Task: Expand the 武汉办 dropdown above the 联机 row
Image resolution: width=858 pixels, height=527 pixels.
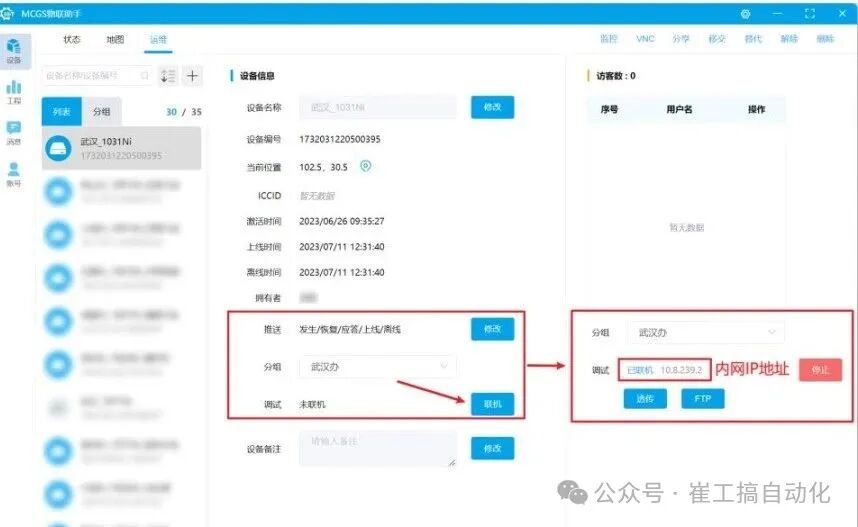Action: tap(378, 367)
